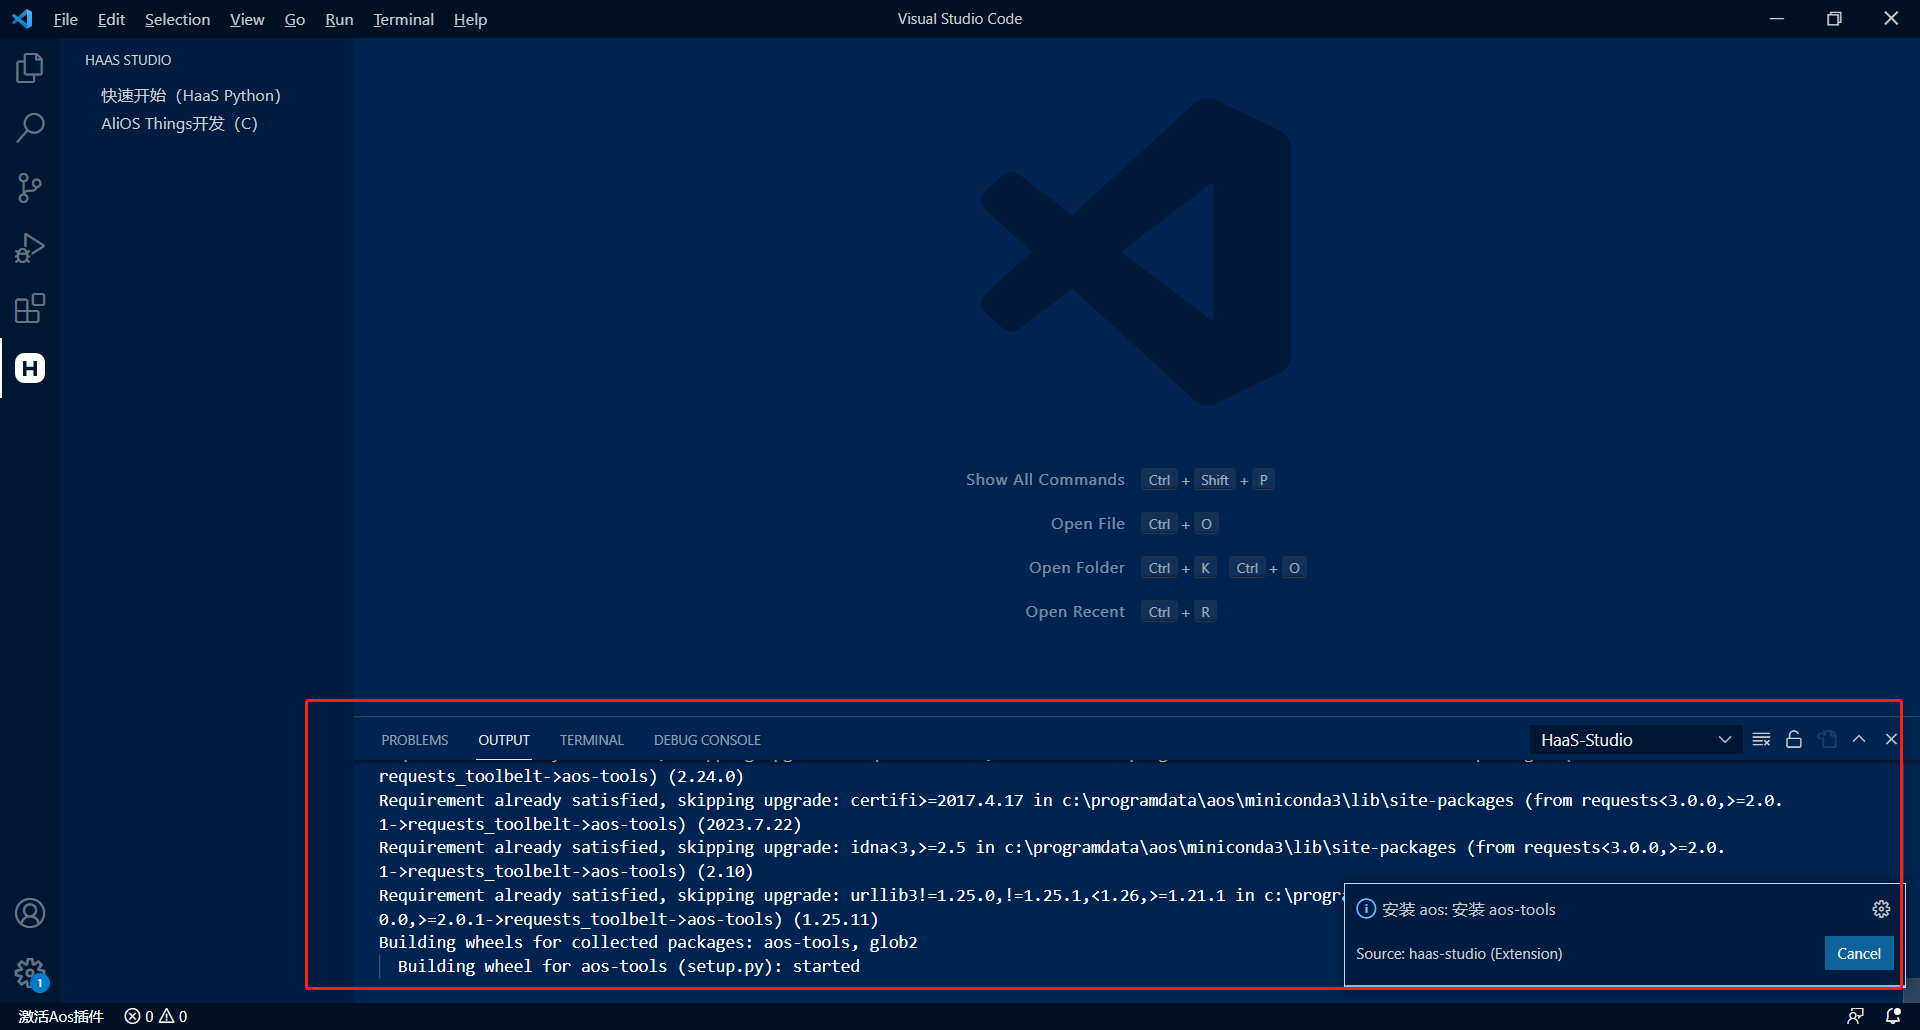1920x1030 pixels.
Task: Maximize the bottom panel size
Action: (x=1859, y=740)
